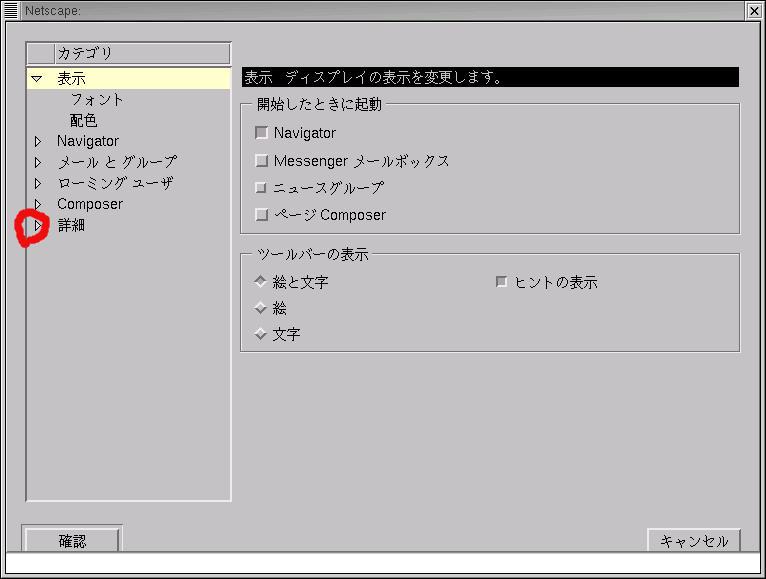Select the ローミング ユーザ label
This screenshot has width=766, height=579.
[x=115, y=183]
